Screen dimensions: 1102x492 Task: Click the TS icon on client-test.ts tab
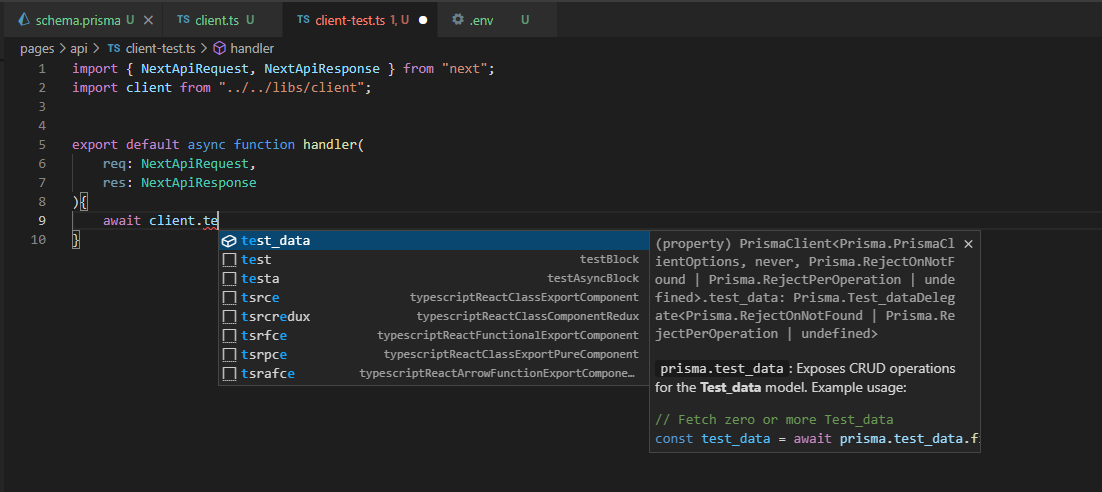point(303,20)
